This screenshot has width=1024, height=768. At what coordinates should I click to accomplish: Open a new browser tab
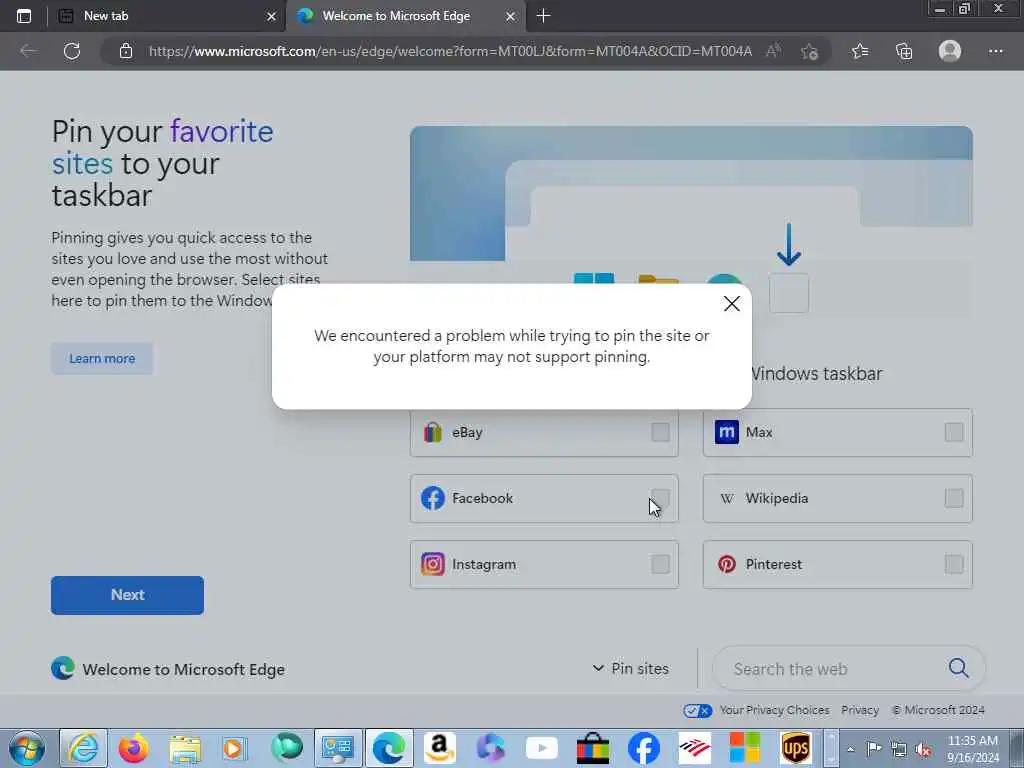[543, 16]
